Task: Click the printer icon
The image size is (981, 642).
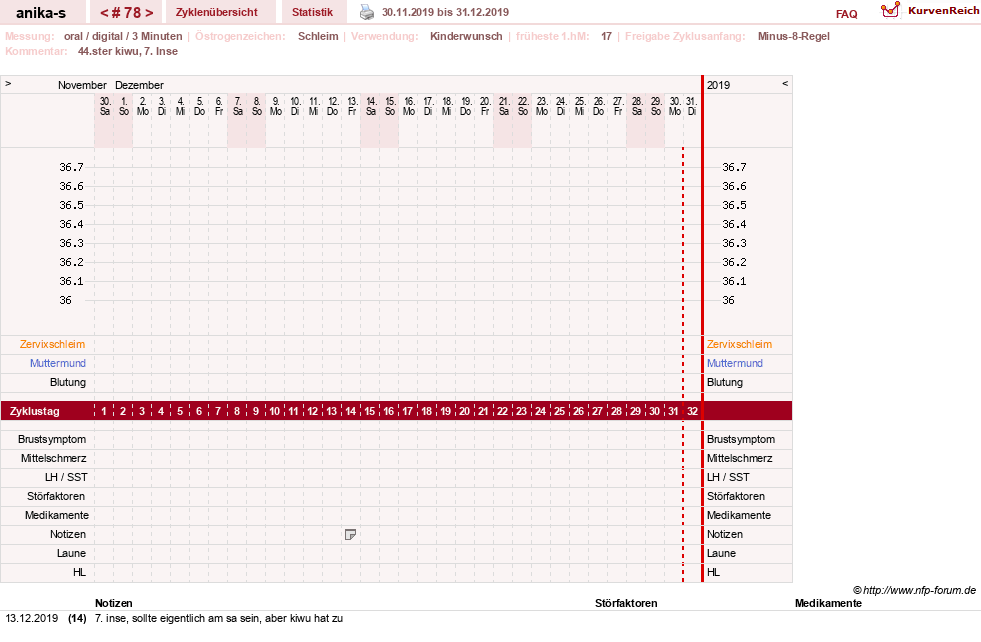Action: coord(367,12)
